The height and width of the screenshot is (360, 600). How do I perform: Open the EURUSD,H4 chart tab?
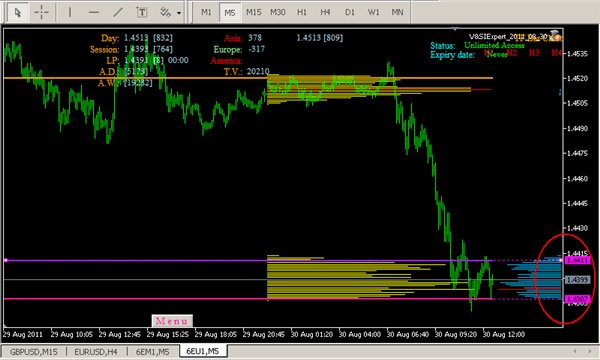96,352
